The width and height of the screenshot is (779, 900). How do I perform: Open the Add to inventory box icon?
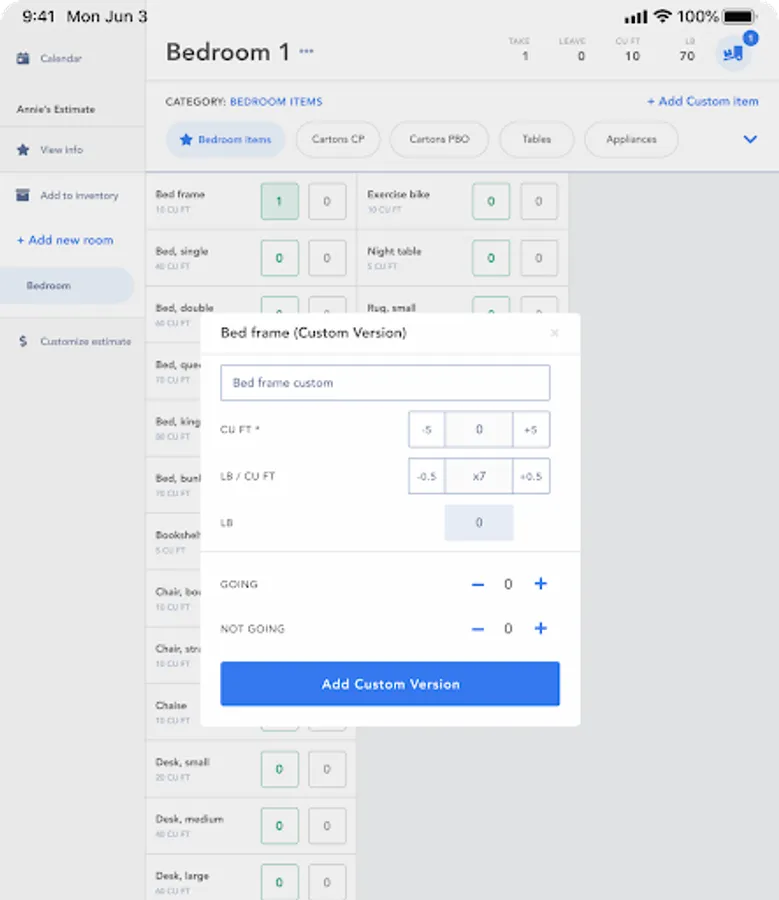coord(23,195)
